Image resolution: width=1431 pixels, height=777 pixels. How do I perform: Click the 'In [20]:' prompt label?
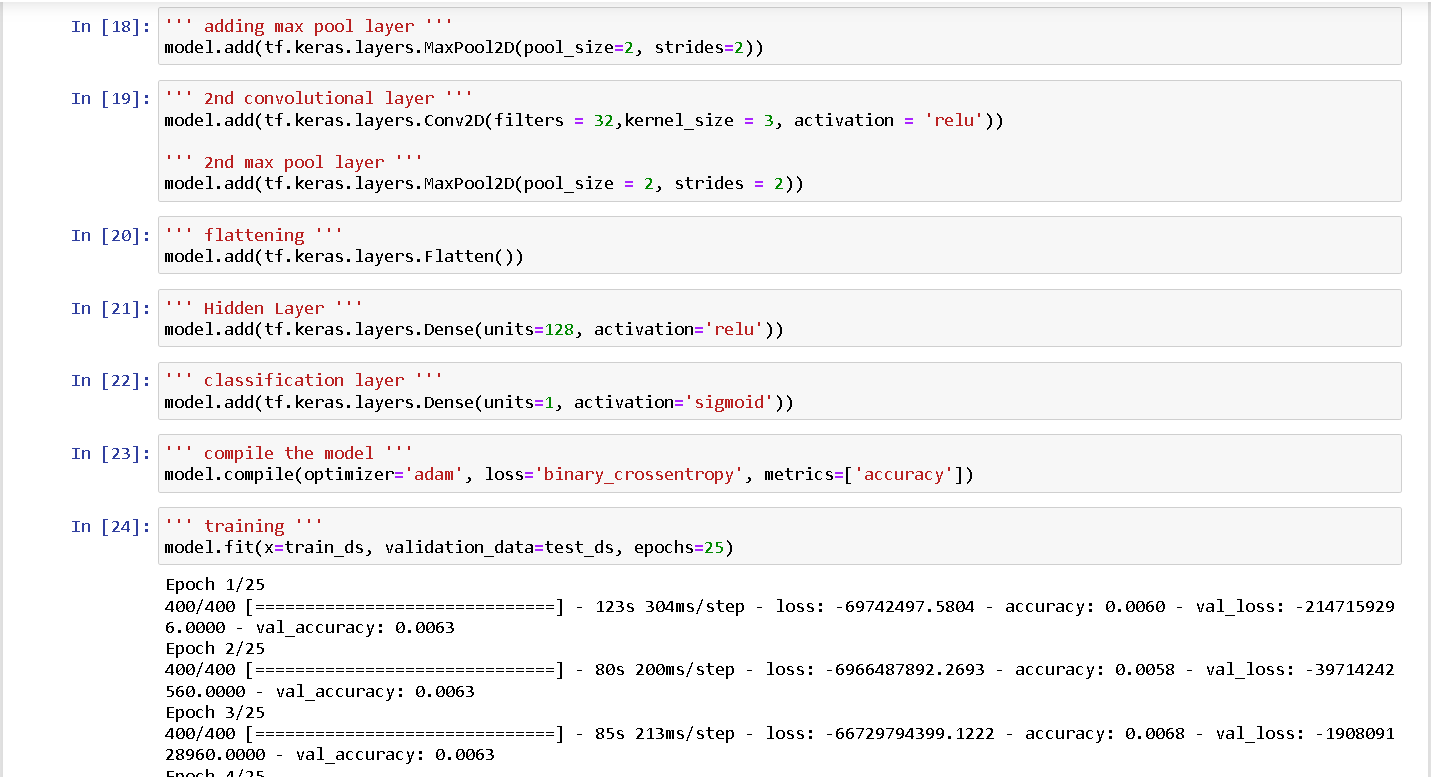click(x=110, y=236)
